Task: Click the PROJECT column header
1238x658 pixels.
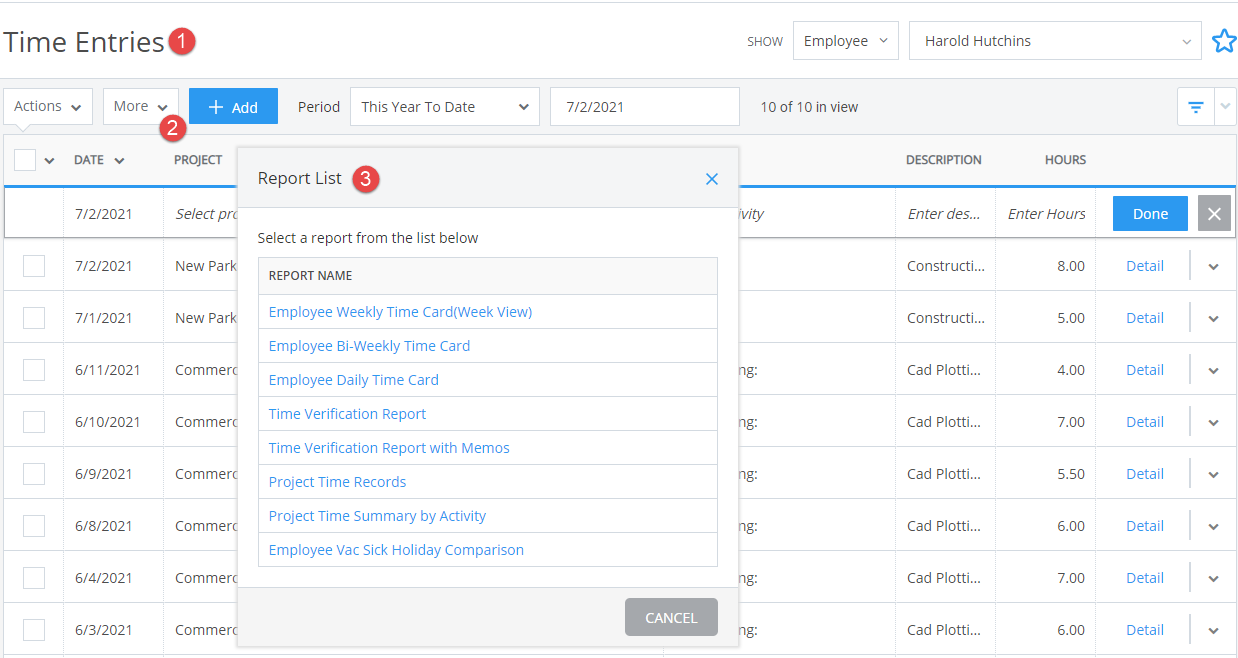Action: tap(198, 160)
